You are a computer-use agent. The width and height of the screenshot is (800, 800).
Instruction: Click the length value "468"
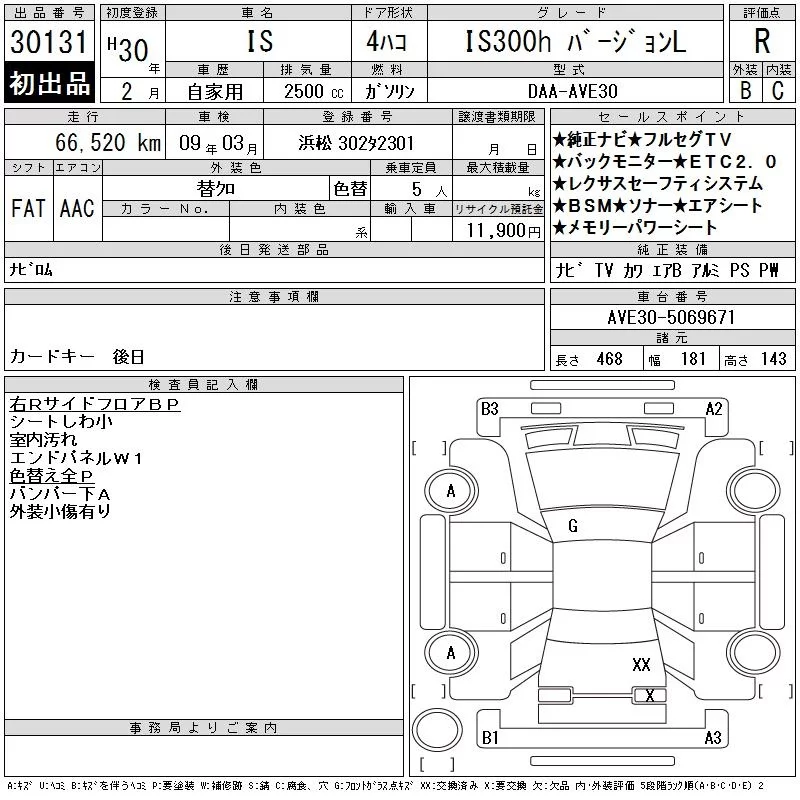click(609, 359)
